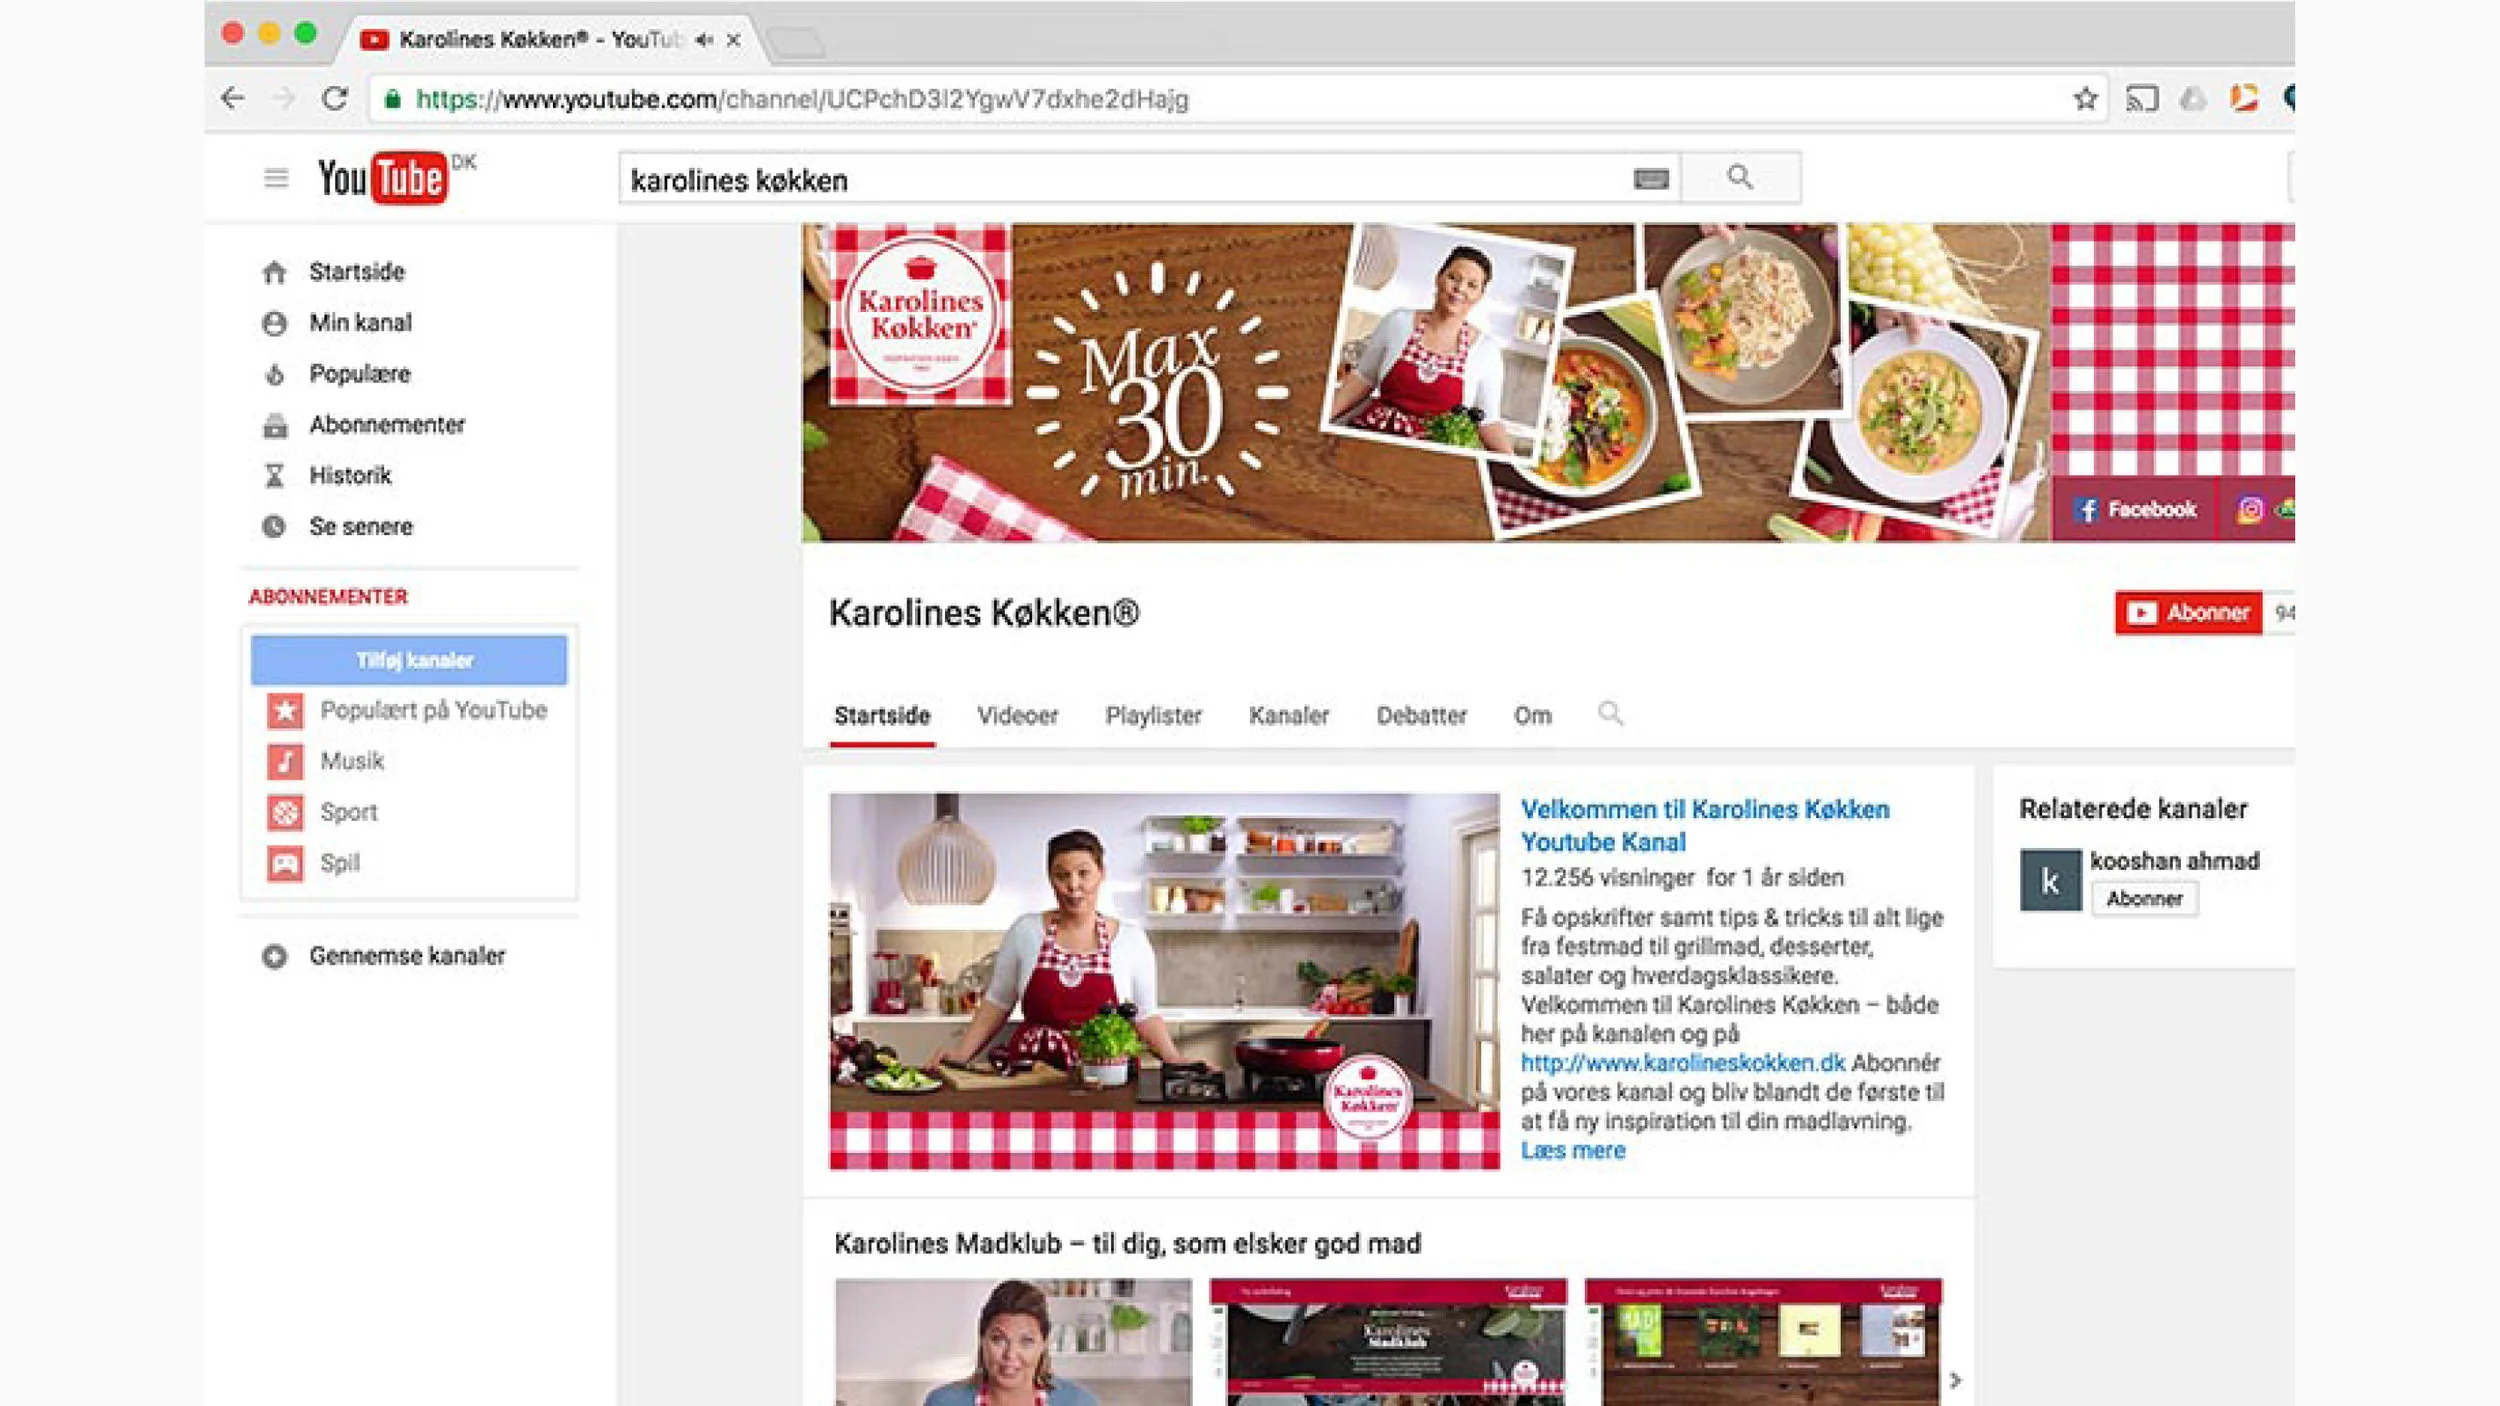Show next videos with the right chevron
Screen dimensions: 2500x1406
1955,1380
